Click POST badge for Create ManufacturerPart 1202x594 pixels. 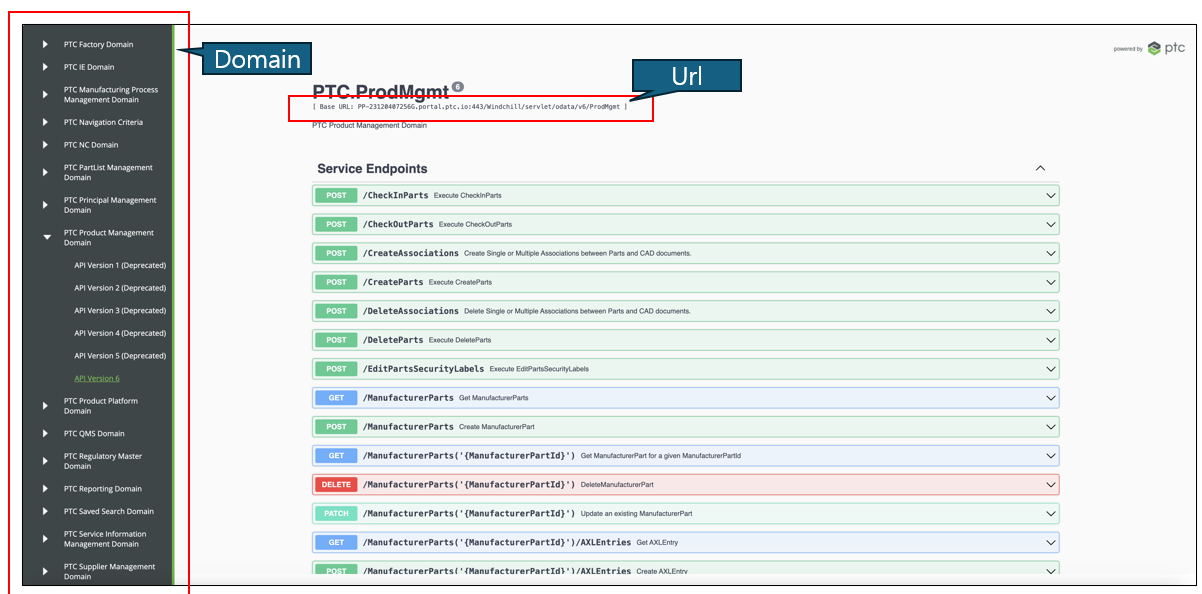pos(336,427)
